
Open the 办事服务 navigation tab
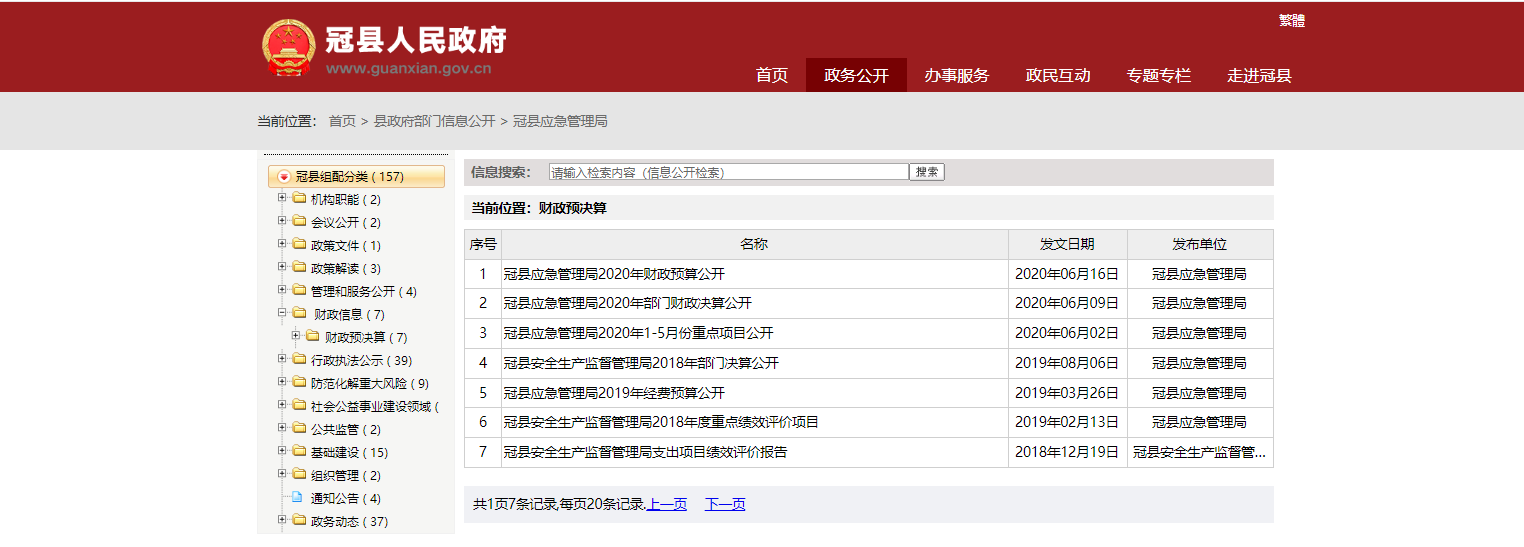pyautogui.click(x=957, y=75)
